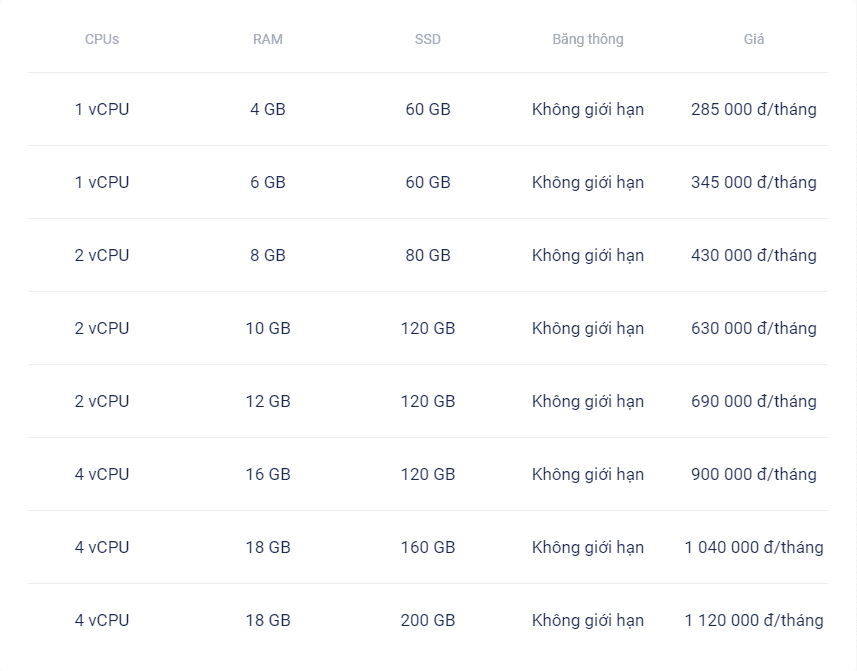Click the price "430 000 đ/tháng"

tap(754, 255)
